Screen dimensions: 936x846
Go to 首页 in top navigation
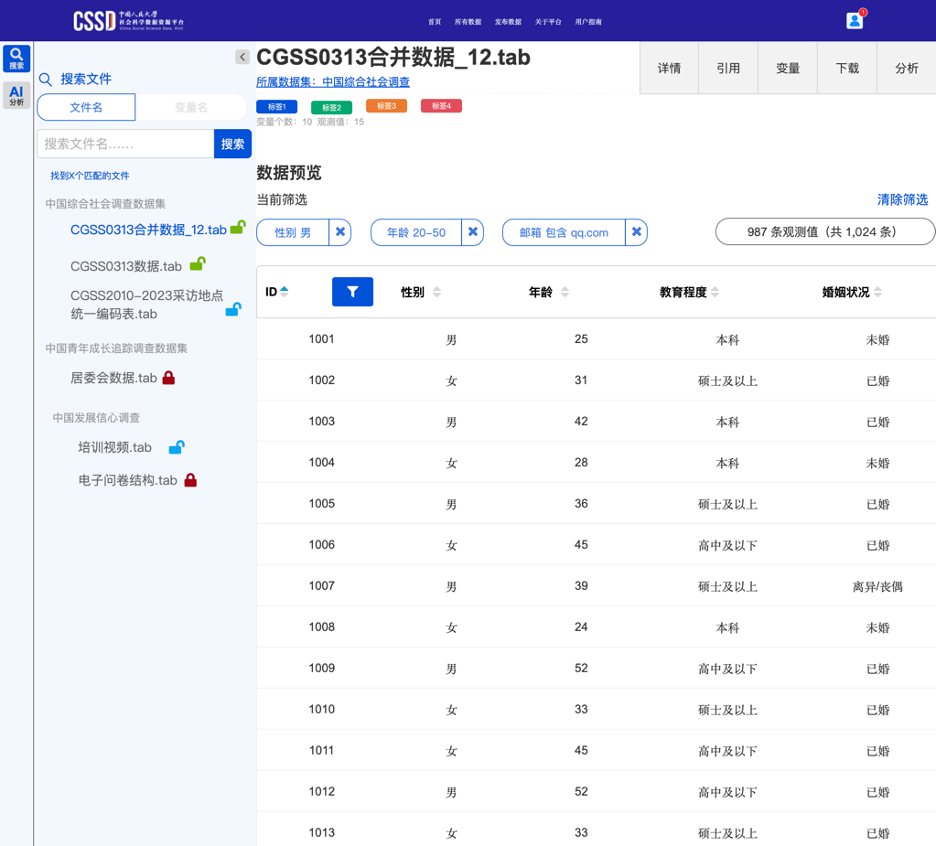(x=435, y=21)
